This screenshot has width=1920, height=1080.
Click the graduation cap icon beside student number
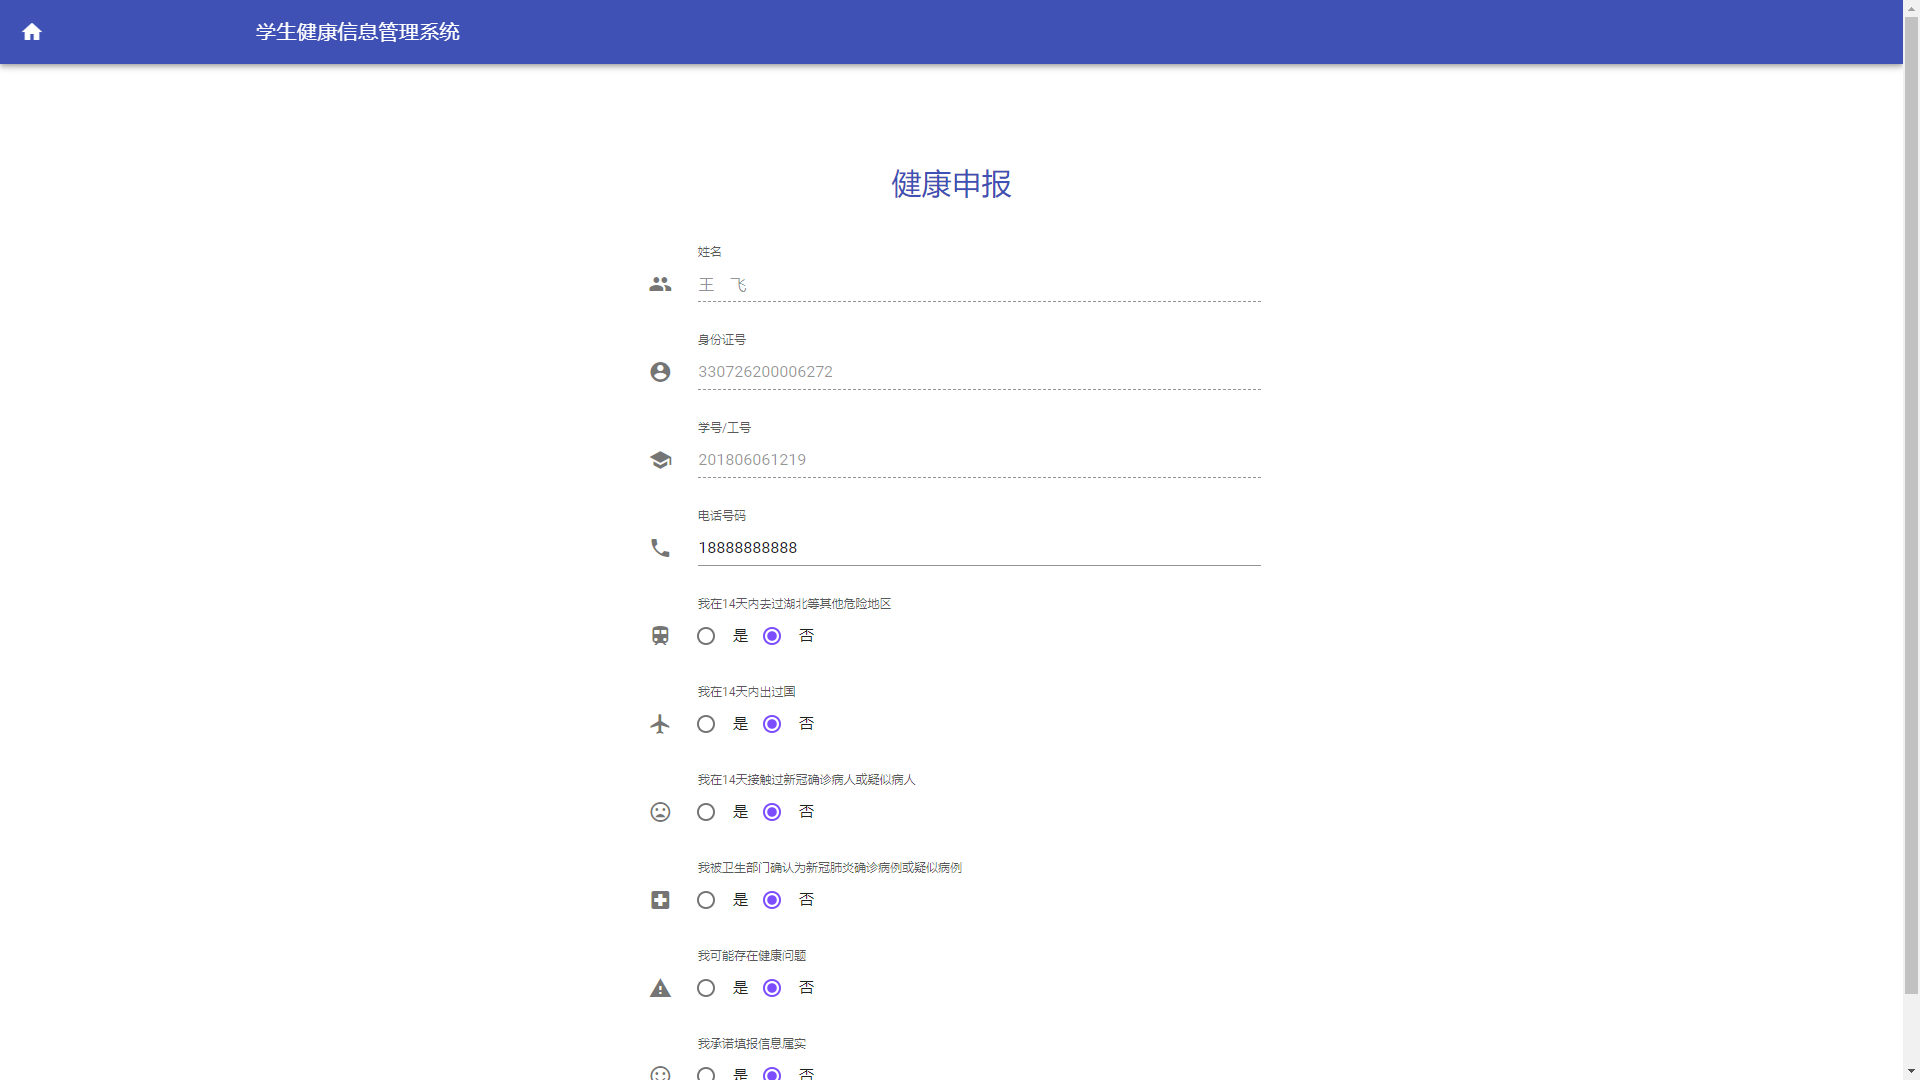[x=660, y=460]
